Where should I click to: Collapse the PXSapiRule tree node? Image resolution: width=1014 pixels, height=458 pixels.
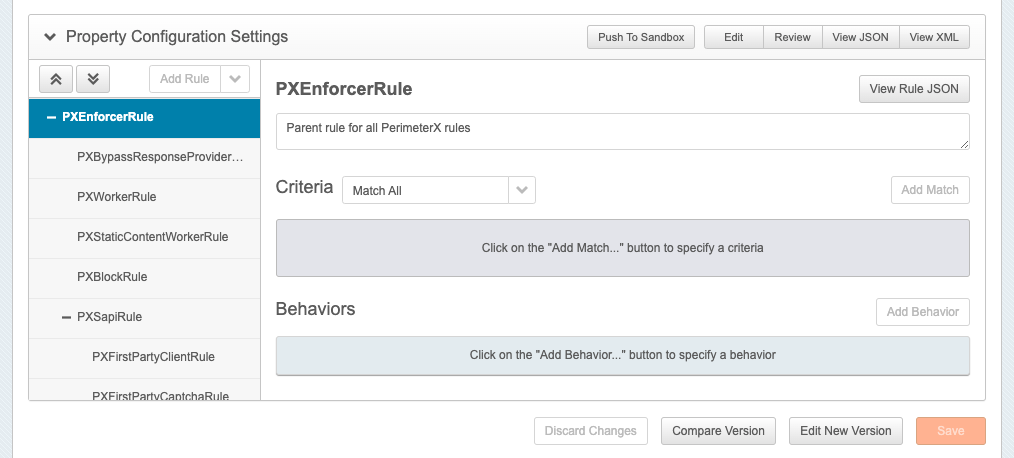[x=66, y=317]
